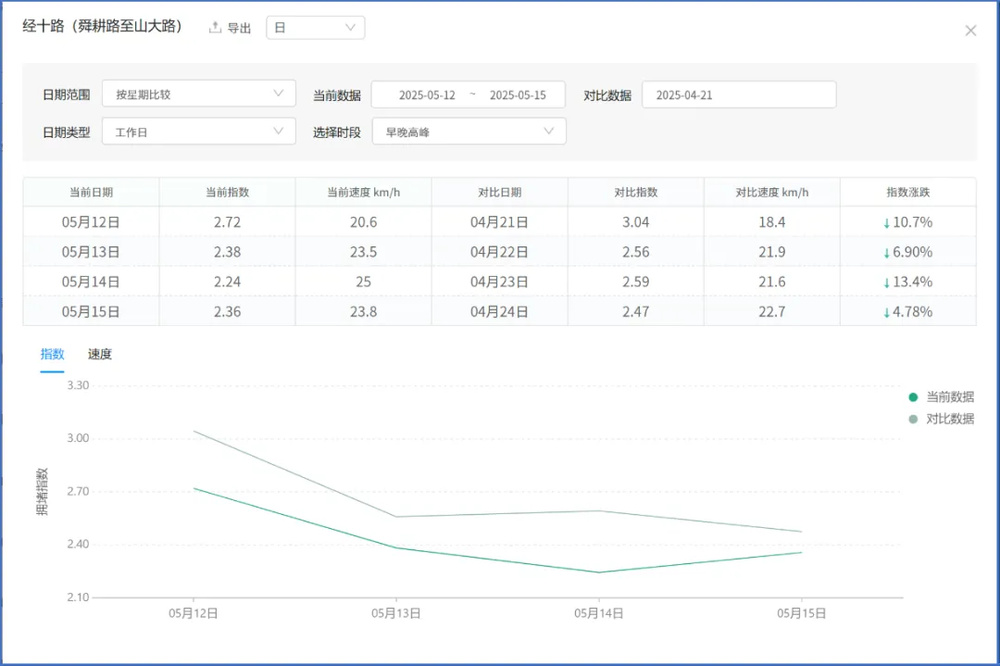Click the 导出 export text button
Screen dimensions: 1000x666
pyautogui.click(x=239, y=28)
